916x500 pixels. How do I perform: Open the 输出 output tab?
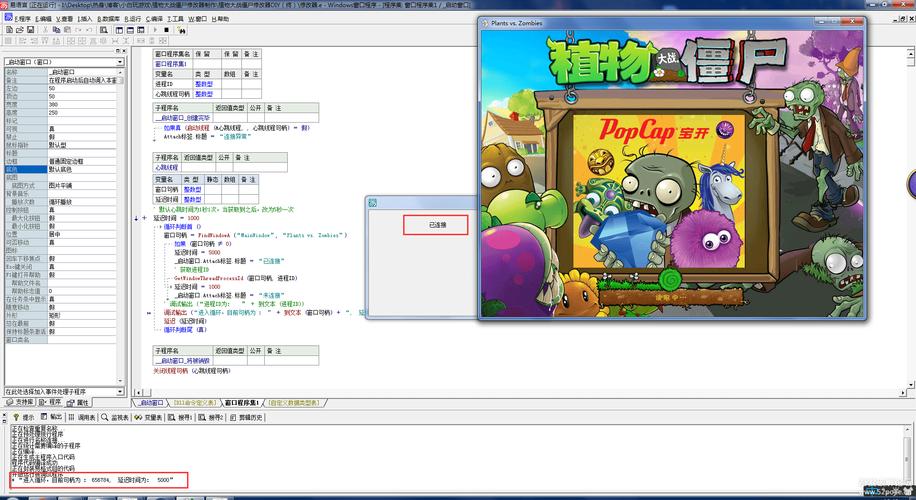[52, 418]
